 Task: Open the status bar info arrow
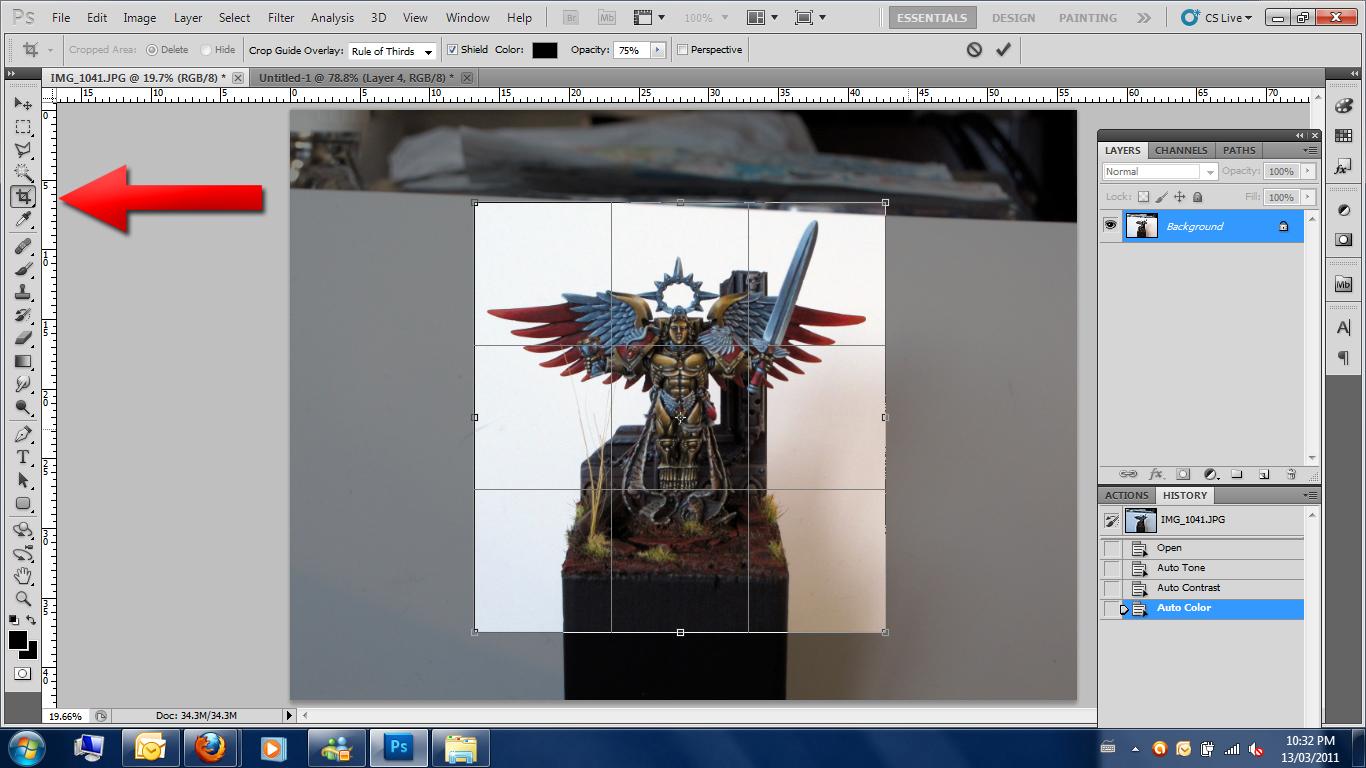(x=289, y=715)
